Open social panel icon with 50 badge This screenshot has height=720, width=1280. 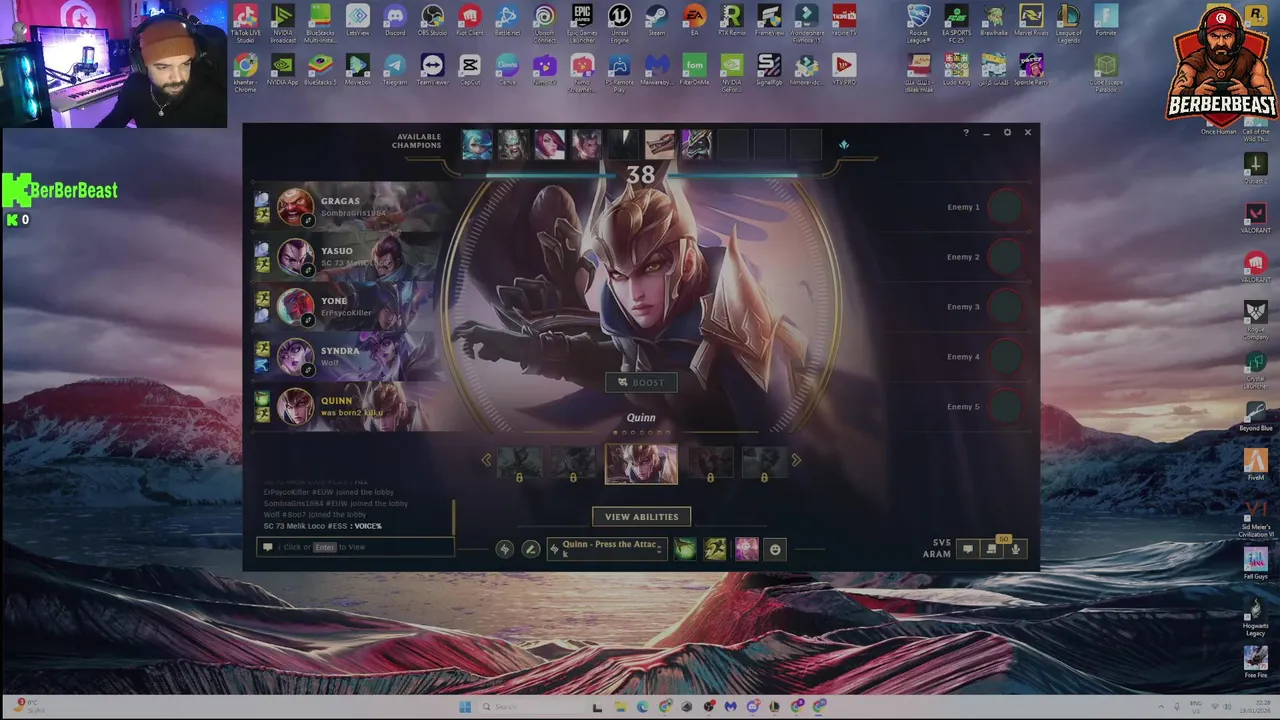[x=992, y=548]
